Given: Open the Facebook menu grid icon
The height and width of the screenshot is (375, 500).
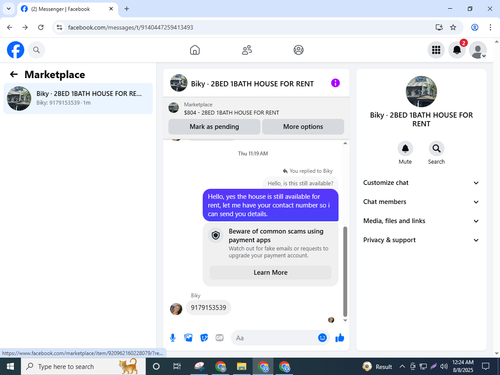Looking at the screenshot, I should click(436, 50).
